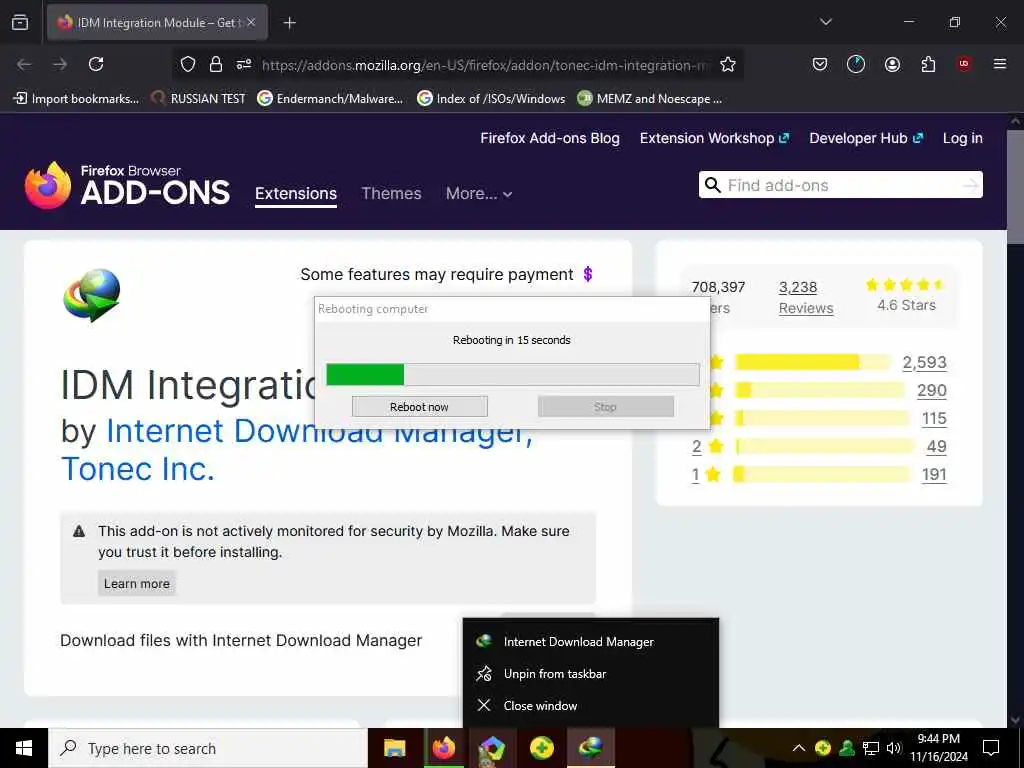
Task: Open the Firefox hamburger application menu
Action: tap(1000, 64)
